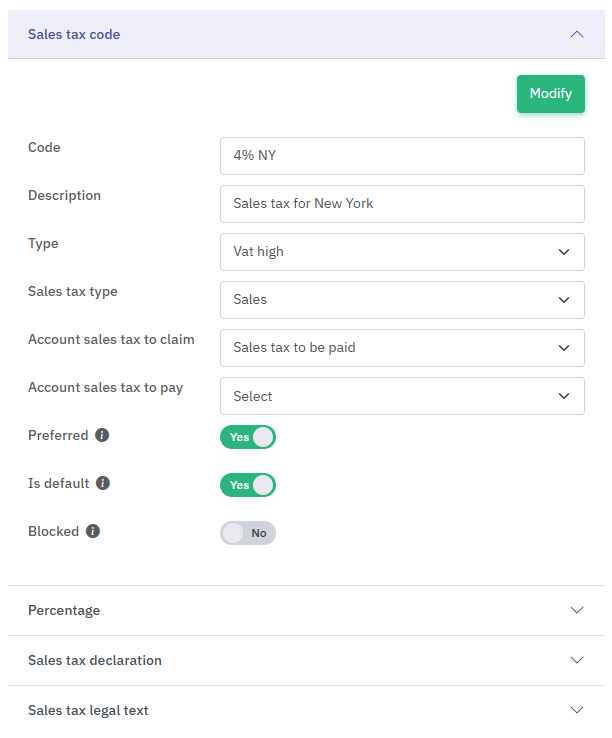Viewport: 612px width, 738px height.
Task: Collapse the Sales tax code section chevron
Action: click(x=576, y=34)
